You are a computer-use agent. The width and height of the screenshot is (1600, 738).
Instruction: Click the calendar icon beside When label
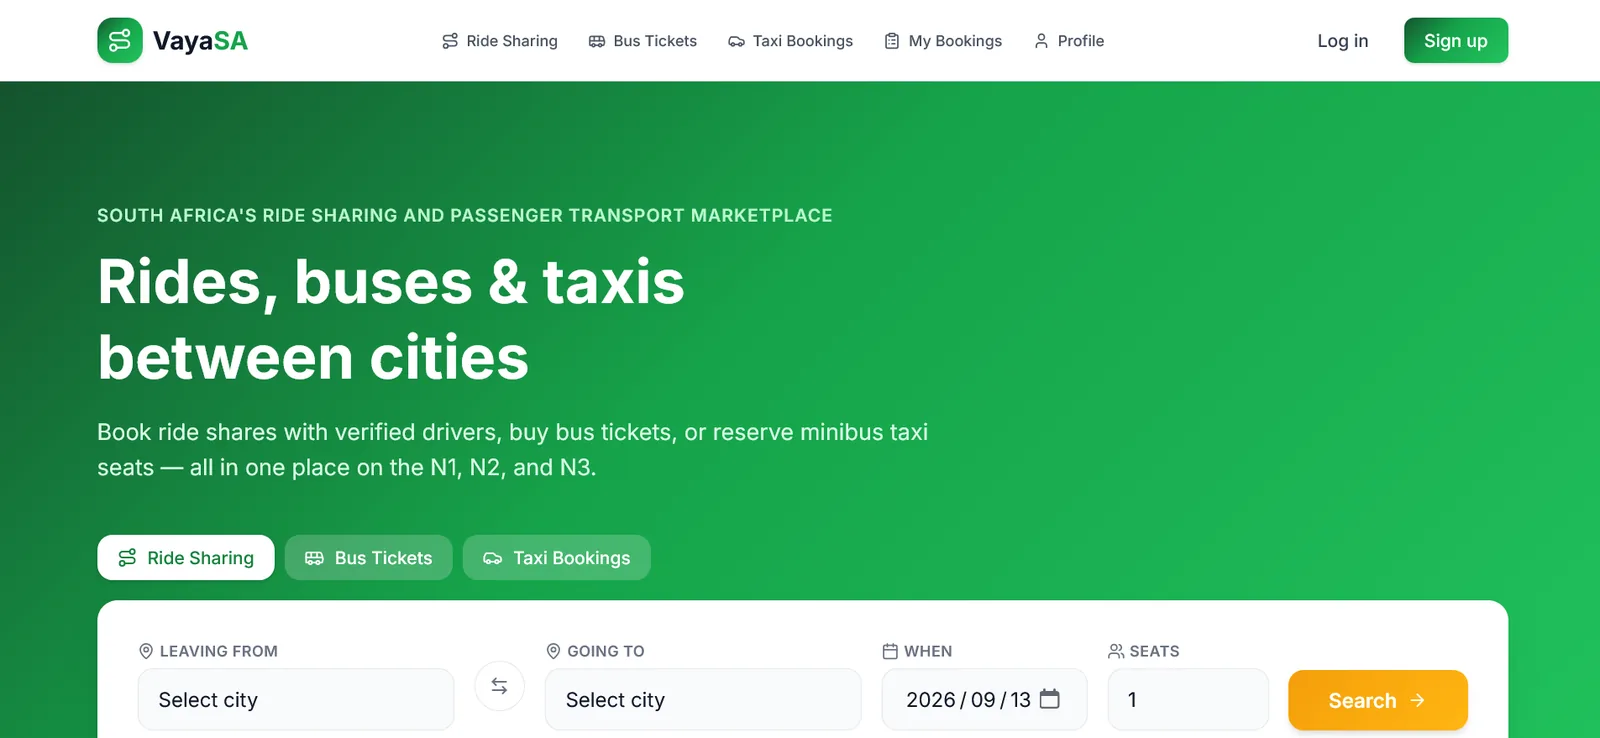[890, 651]
